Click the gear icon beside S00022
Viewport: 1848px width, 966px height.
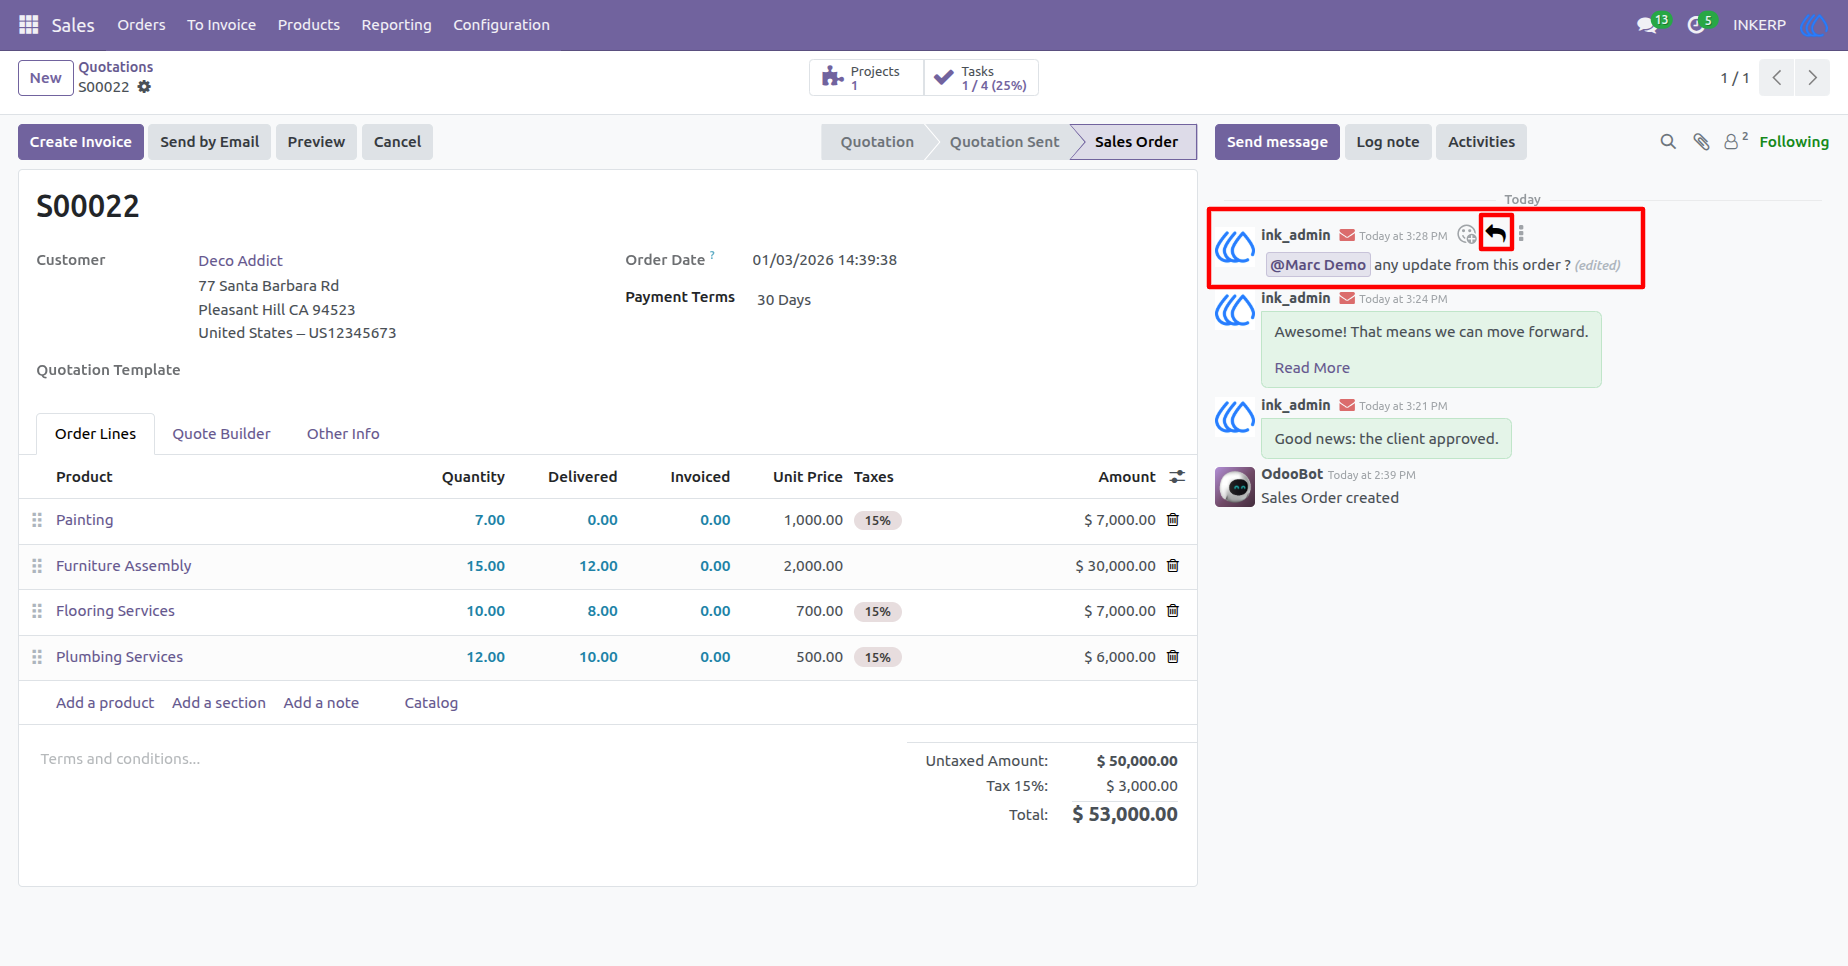point(144,87)
